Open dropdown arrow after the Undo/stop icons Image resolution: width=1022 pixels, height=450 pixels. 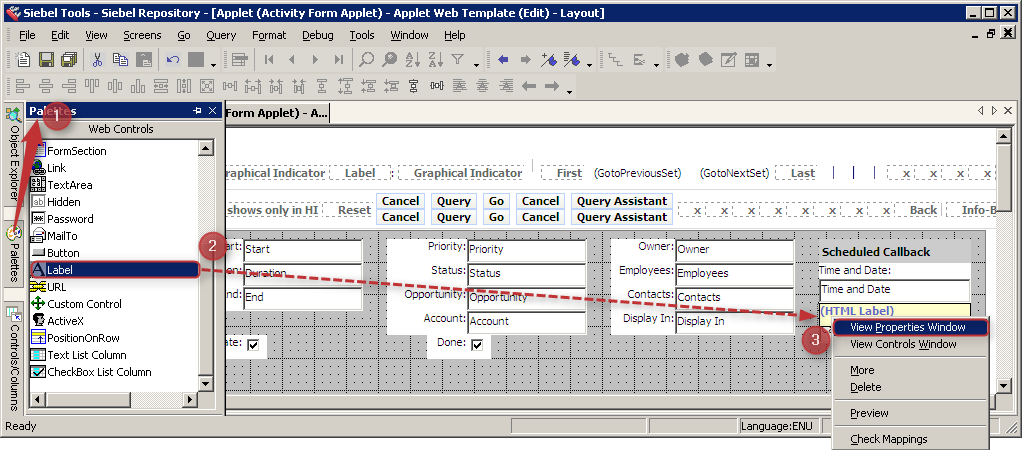click(x=213, y=65)
